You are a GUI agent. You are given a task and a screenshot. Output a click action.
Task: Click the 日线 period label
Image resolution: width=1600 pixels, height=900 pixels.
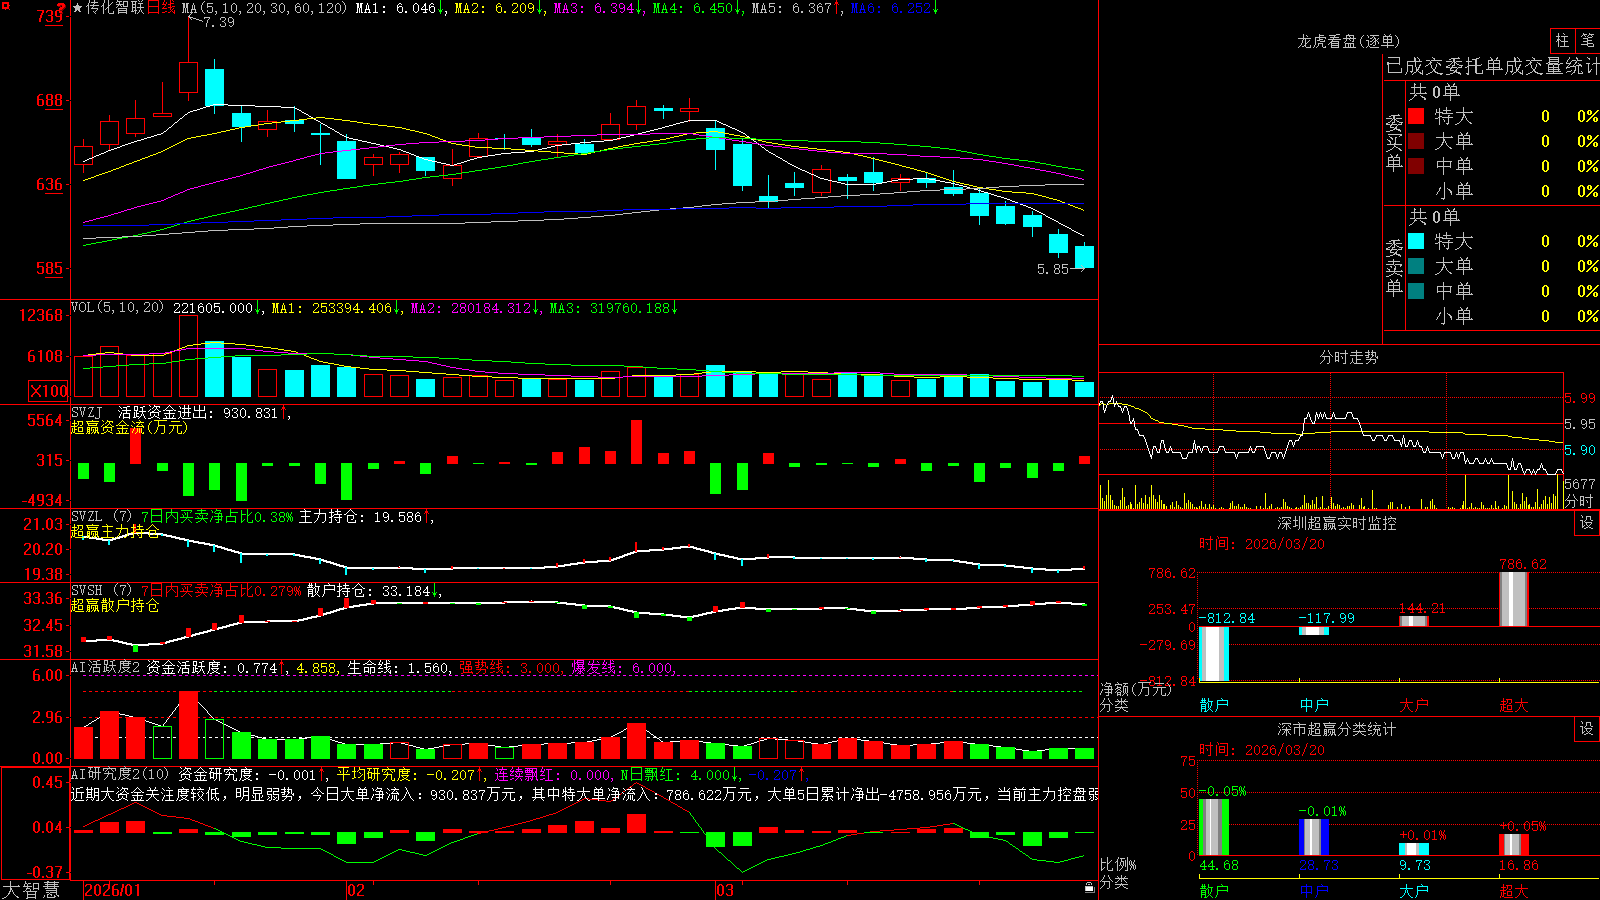[161, 8]
